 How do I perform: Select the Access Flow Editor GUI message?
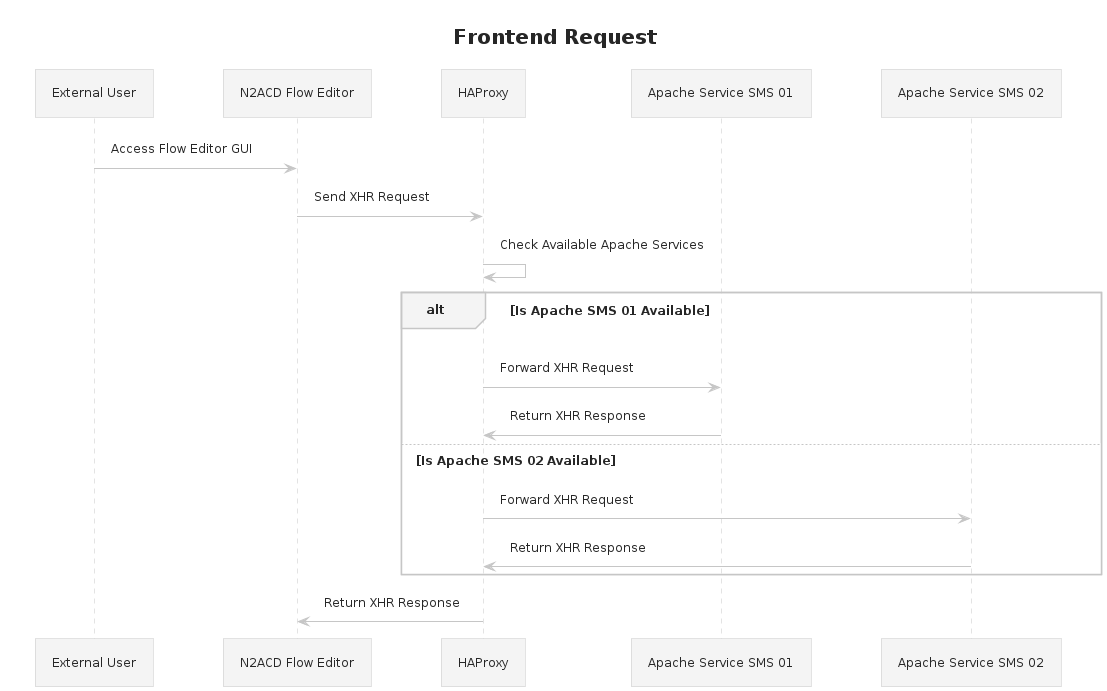(181, 149)
